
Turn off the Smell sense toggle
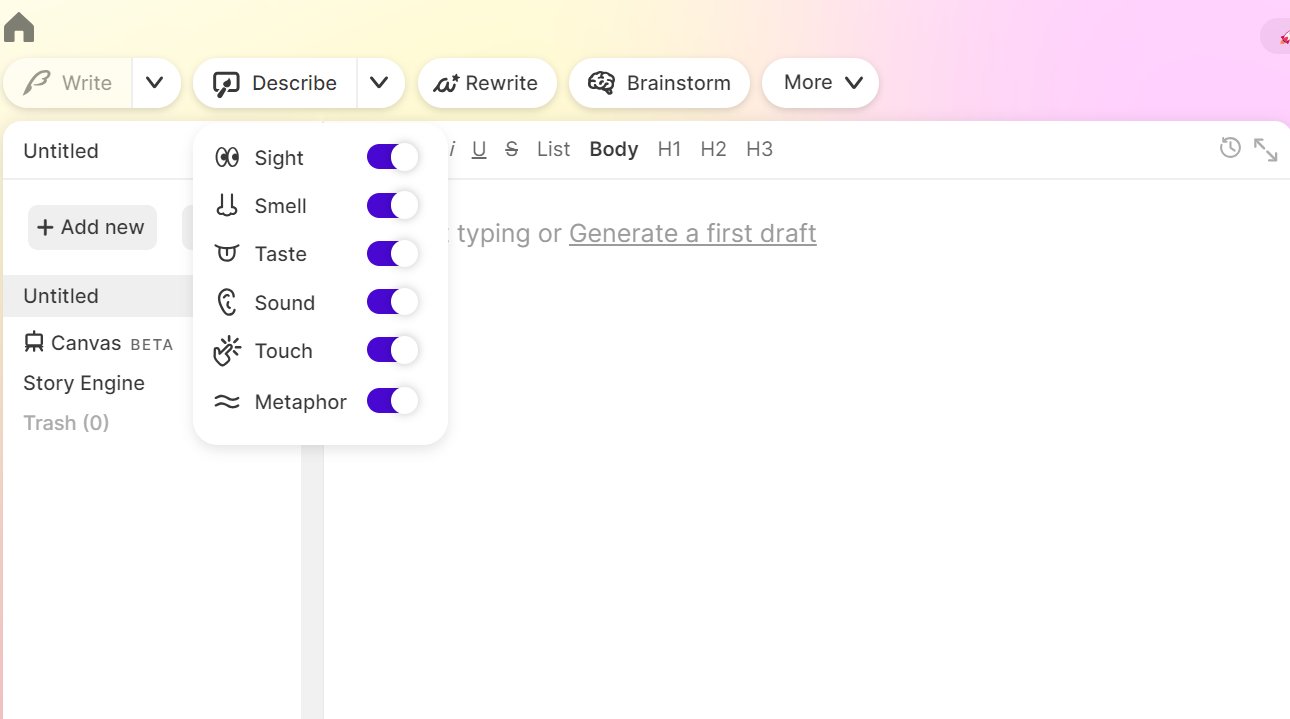pos(392,205)
